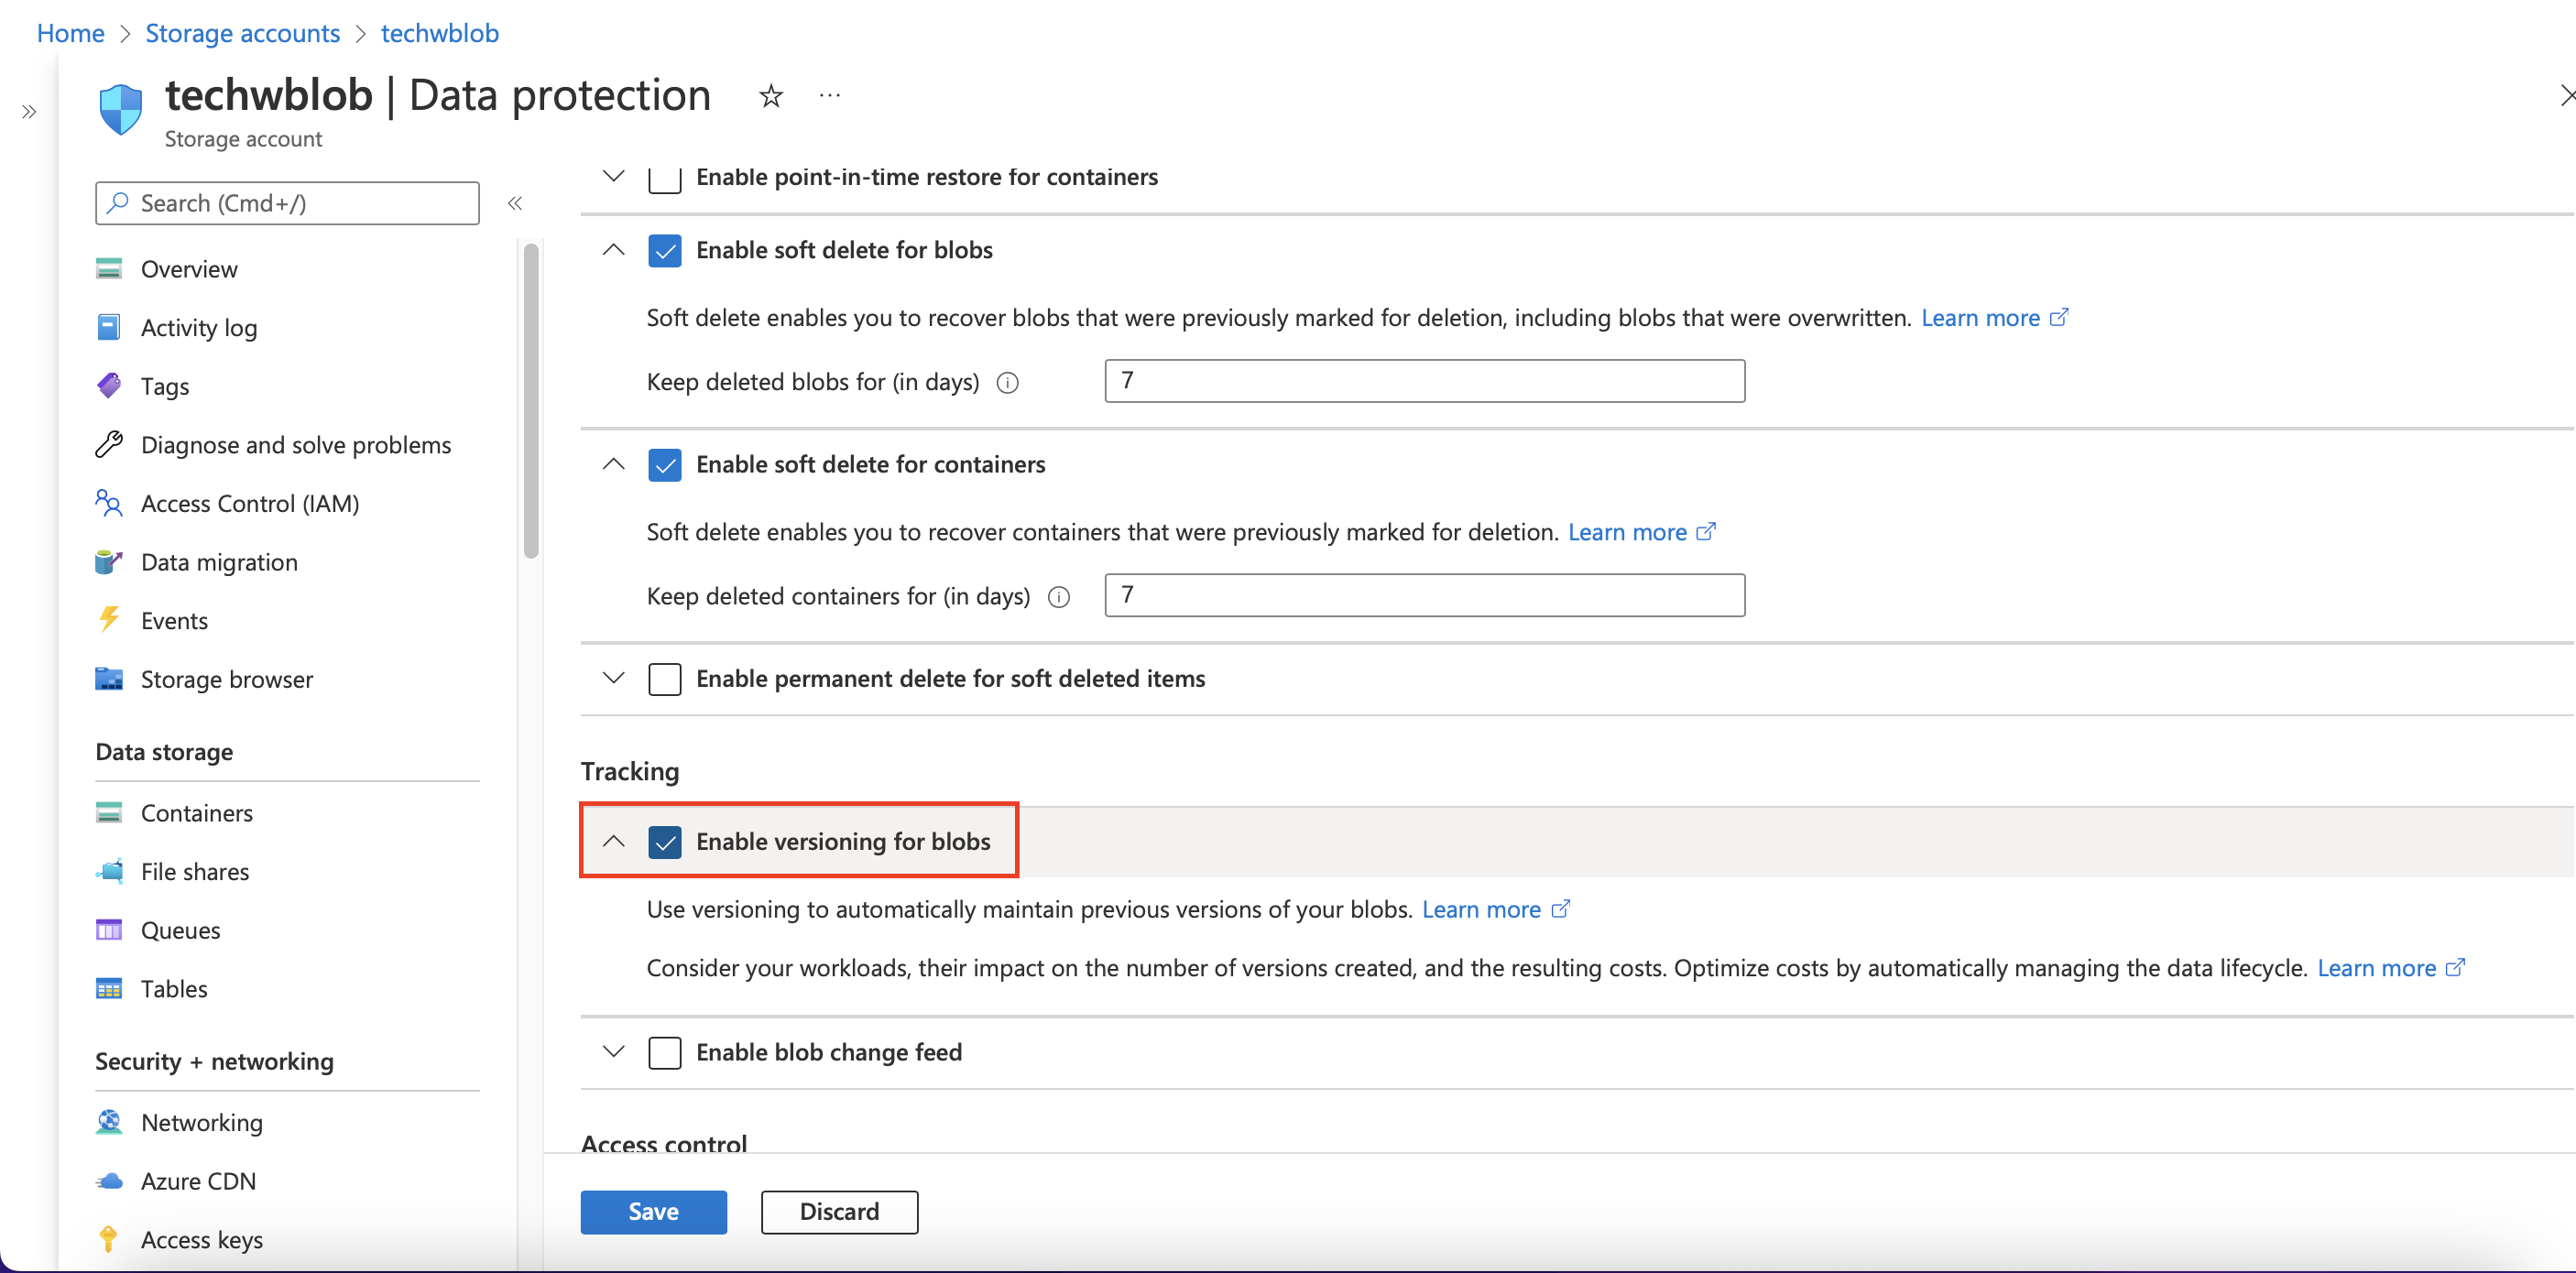Check Enable blob change feed
Screen dimensions: 2576x1273
click(665, 1052)
